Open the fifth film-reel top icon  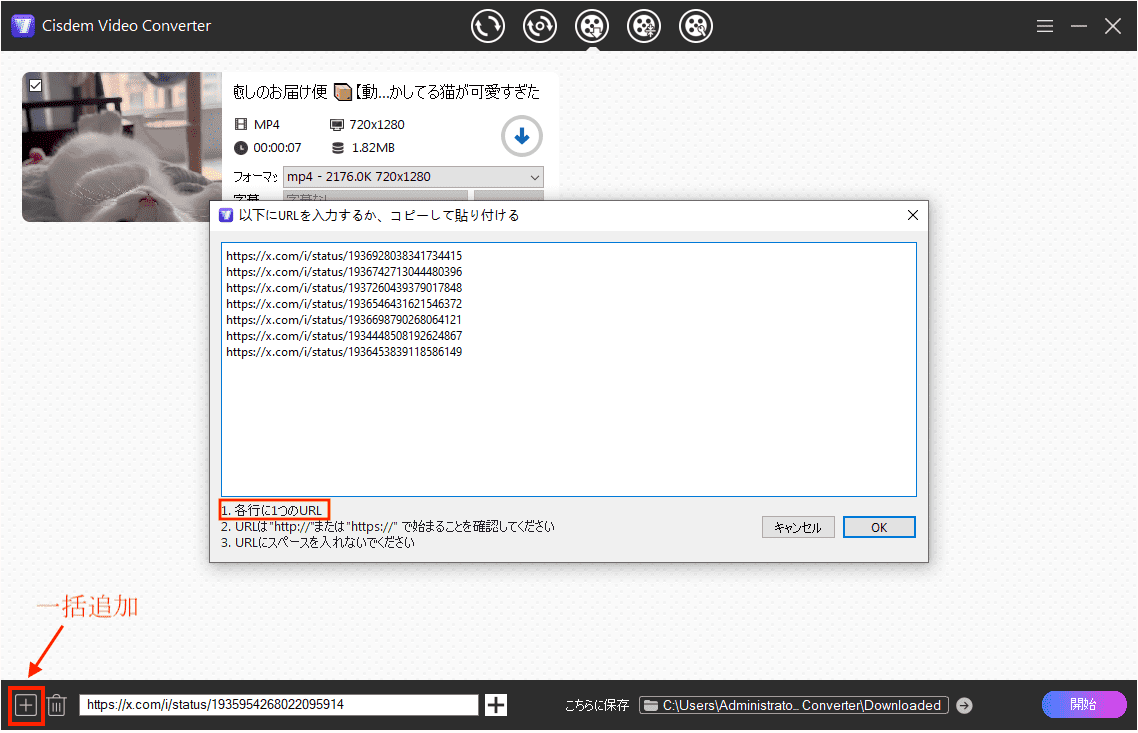(x=696, y=27)
